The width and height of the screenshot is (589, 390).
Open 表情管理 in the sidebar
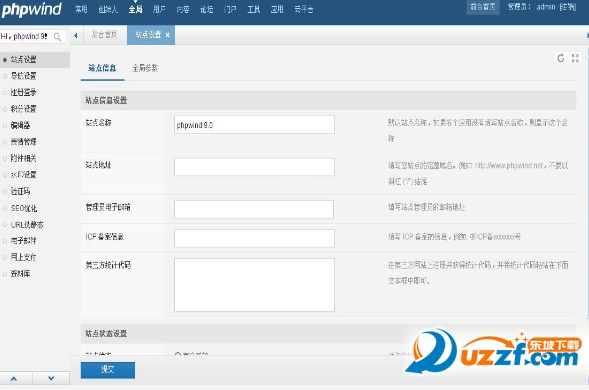(23, 142)
